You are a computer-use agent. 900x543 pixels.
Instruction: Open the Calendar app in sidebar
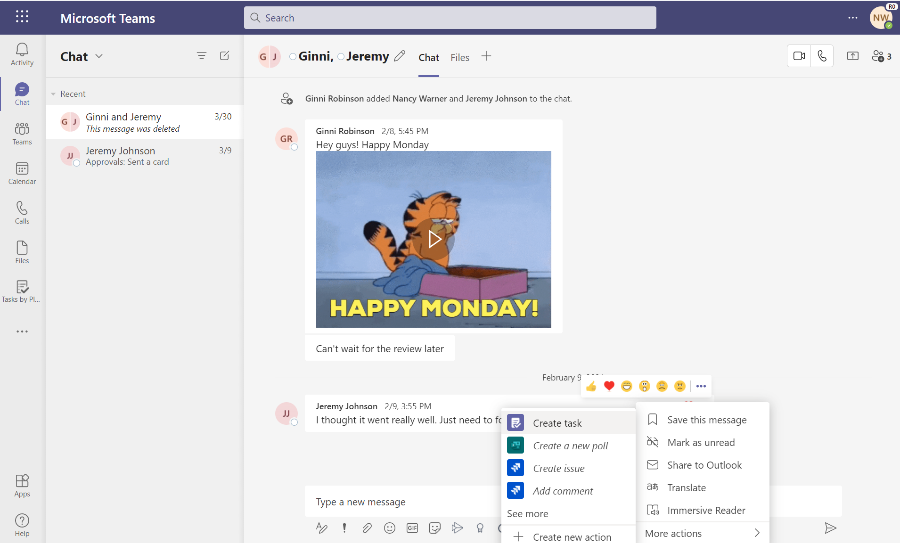[22, 173]
